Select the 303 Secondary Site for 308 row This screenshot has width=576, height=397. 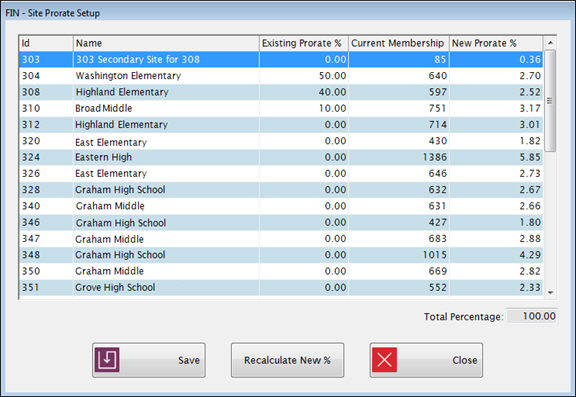(281, 59)
